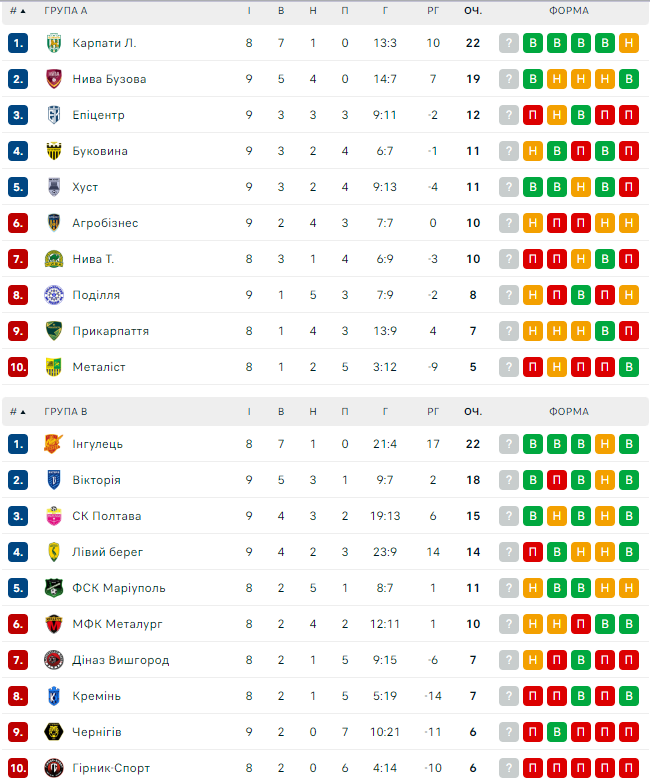650x784 pixels.
Task: Click the Металіст club logo
Action: [54, 367]
